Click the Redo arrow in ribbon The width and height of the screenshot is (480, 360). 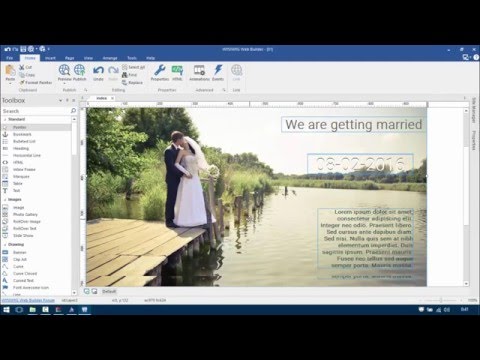(113, 70)
